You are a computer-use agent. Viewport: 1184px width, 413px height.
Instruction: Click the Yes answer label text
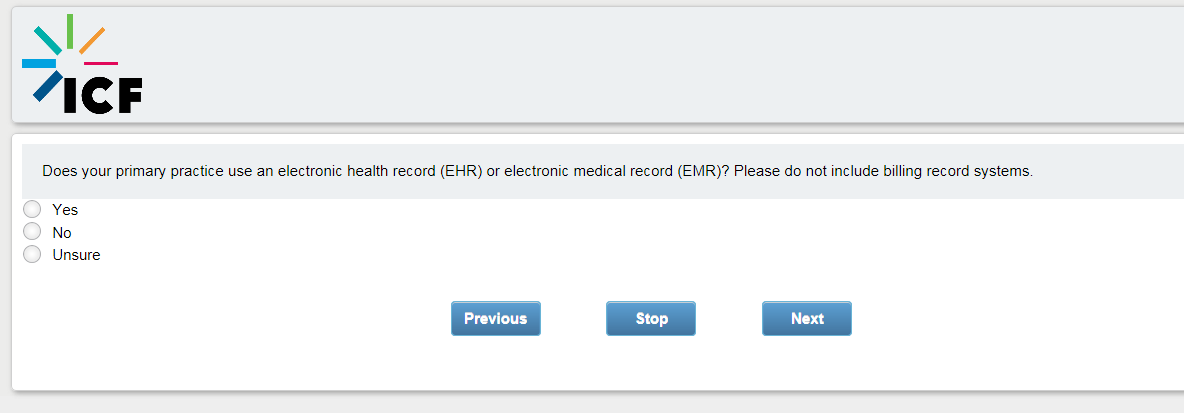pos(65,210)
